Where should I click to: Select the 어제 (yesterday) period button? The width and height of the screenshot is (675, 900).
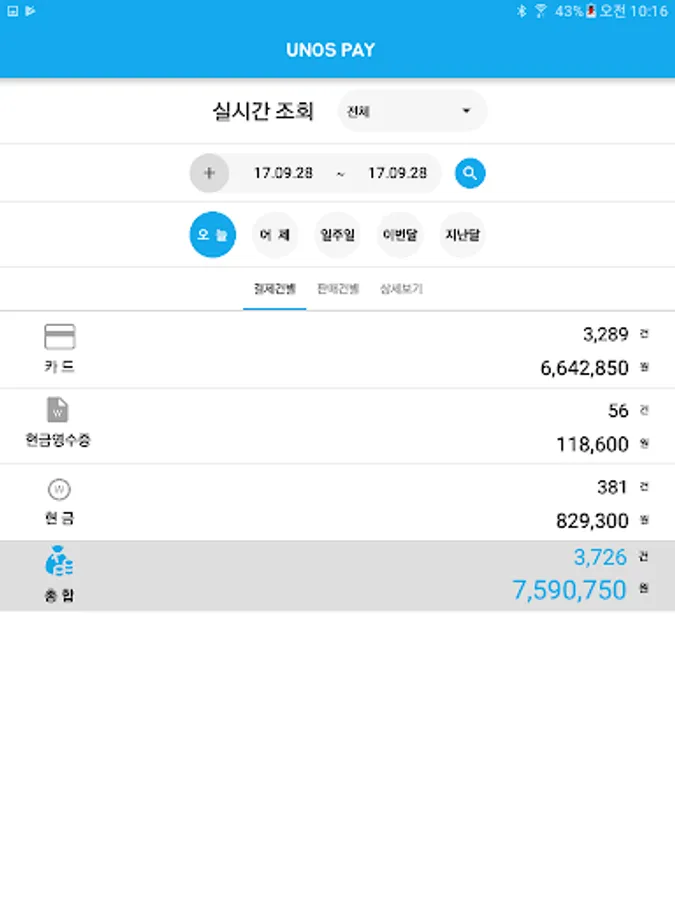coord(275,235)
